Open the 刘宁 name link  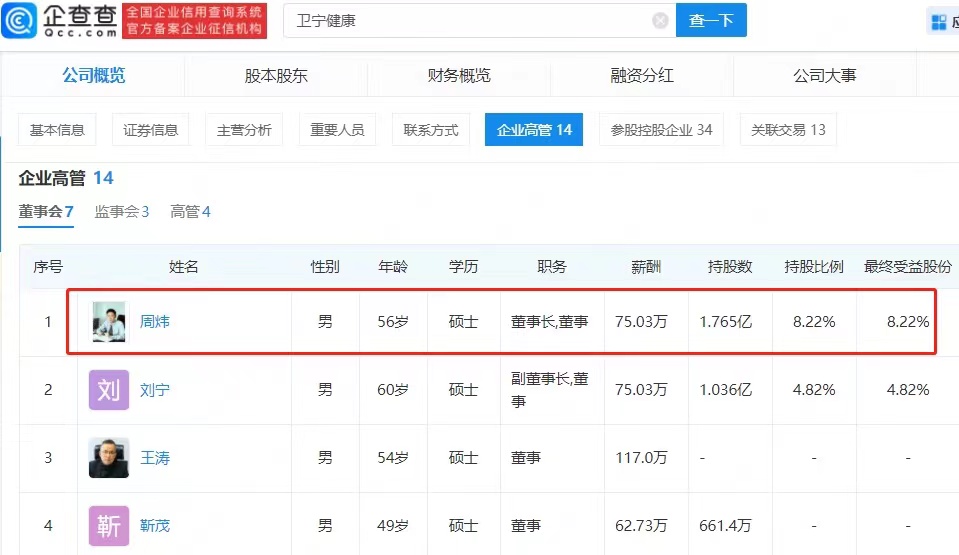(155, 390)
